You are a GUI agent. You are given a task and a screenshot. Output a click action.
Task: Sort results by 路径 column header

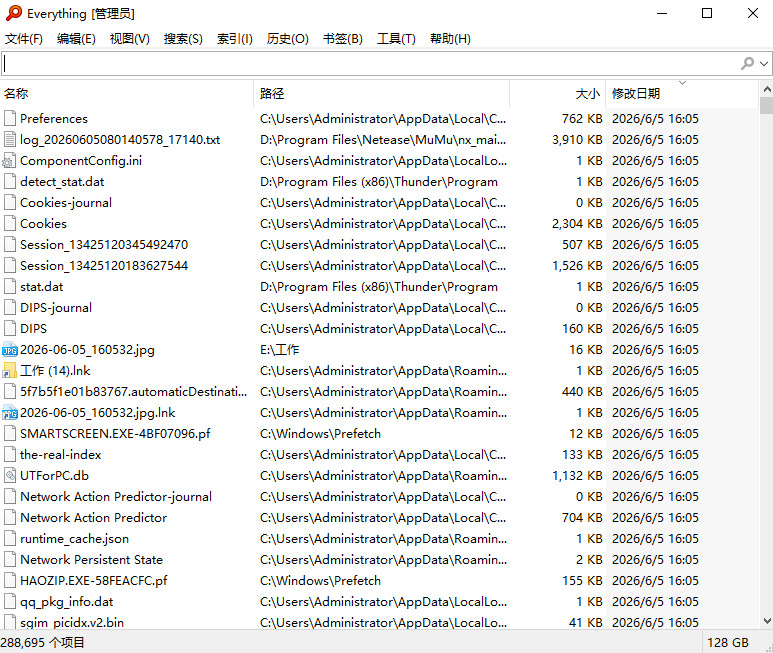[x=382, y=94]
